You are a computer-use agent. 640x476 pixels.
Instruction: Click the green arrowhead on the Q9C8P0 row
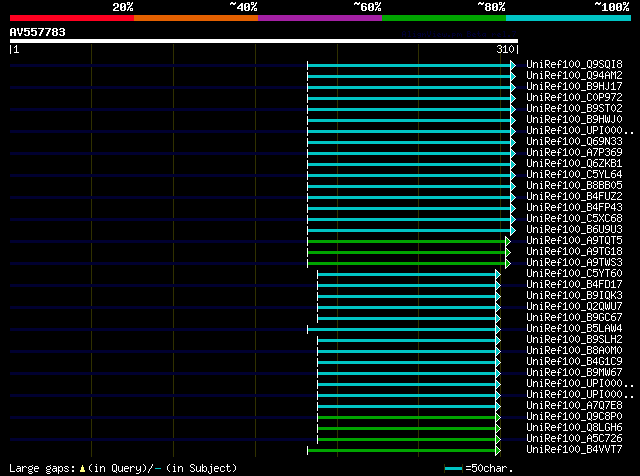point(498,418)
